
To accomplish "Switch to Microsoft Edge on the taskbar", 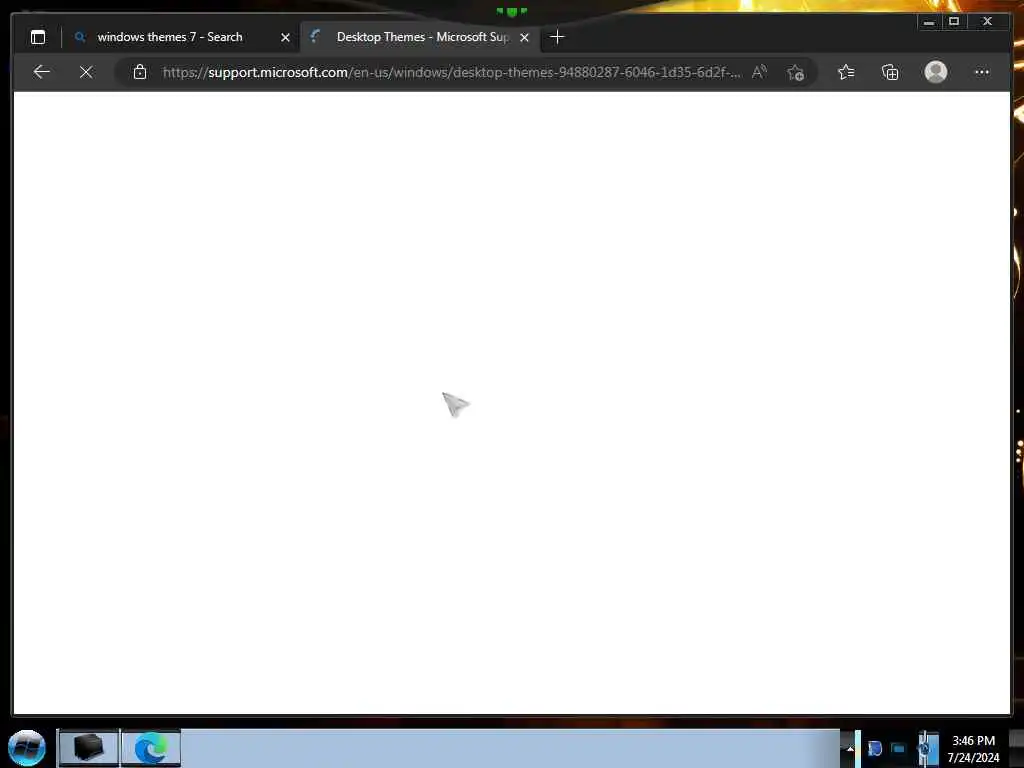I will (151, 748).
